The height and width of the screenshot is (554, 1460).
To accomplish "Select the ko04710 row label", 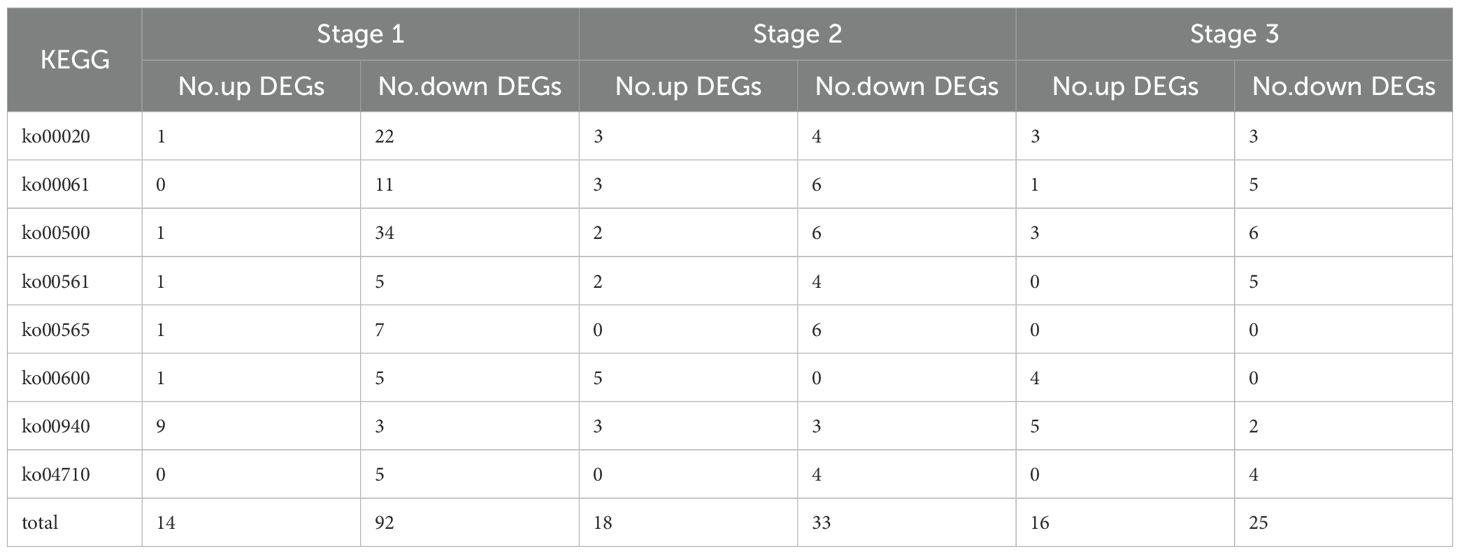I will [x=56, y=474].
